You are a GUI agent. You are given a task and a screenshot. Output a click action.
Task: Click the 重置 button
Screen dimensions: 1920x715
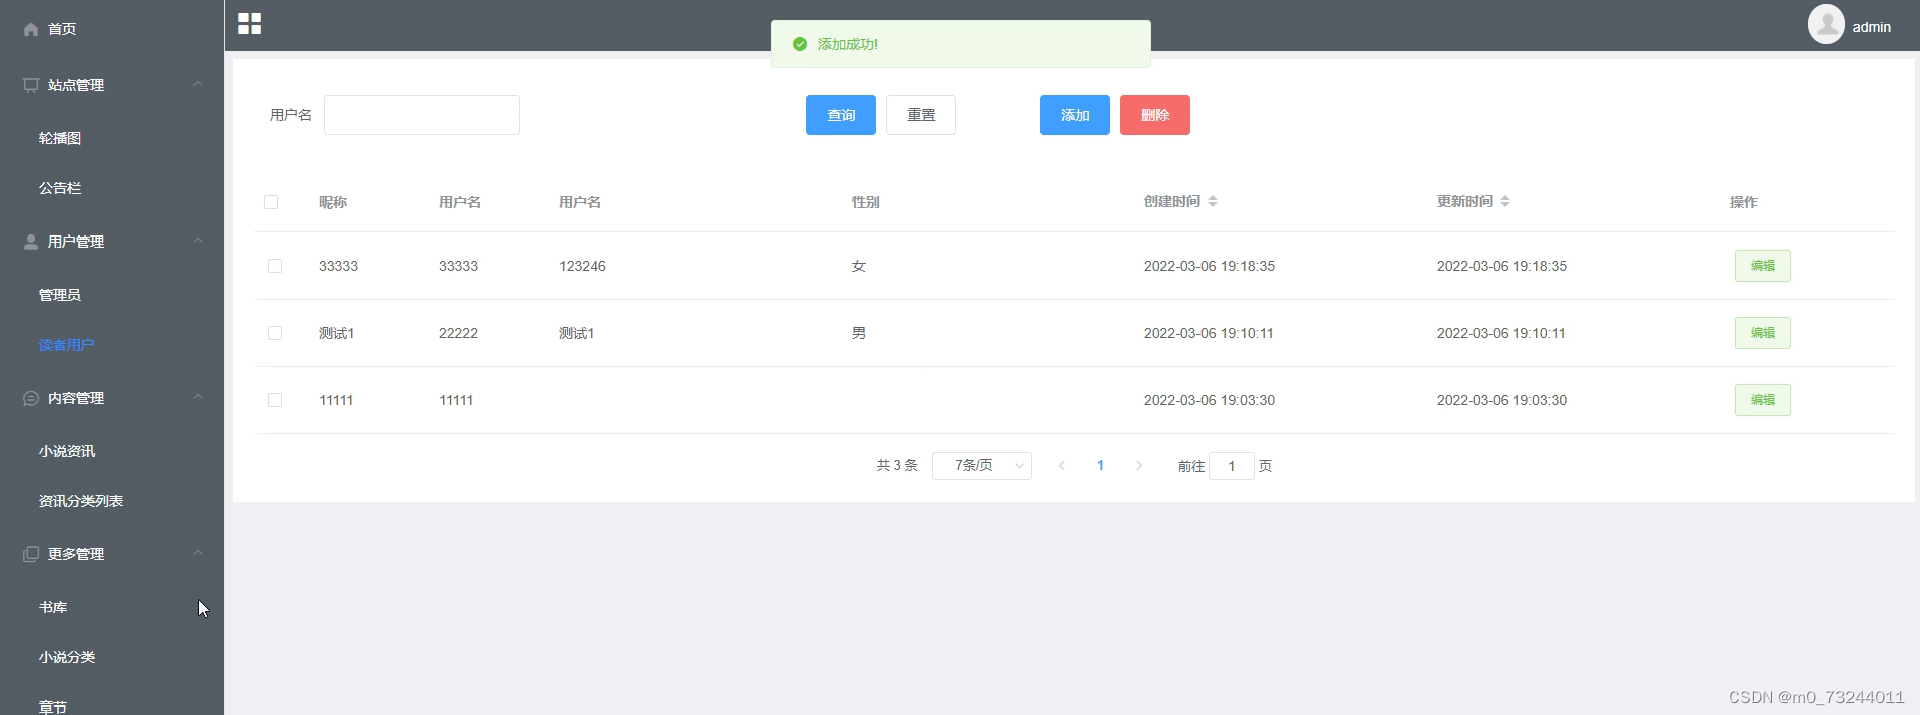[x=921, y=115]
